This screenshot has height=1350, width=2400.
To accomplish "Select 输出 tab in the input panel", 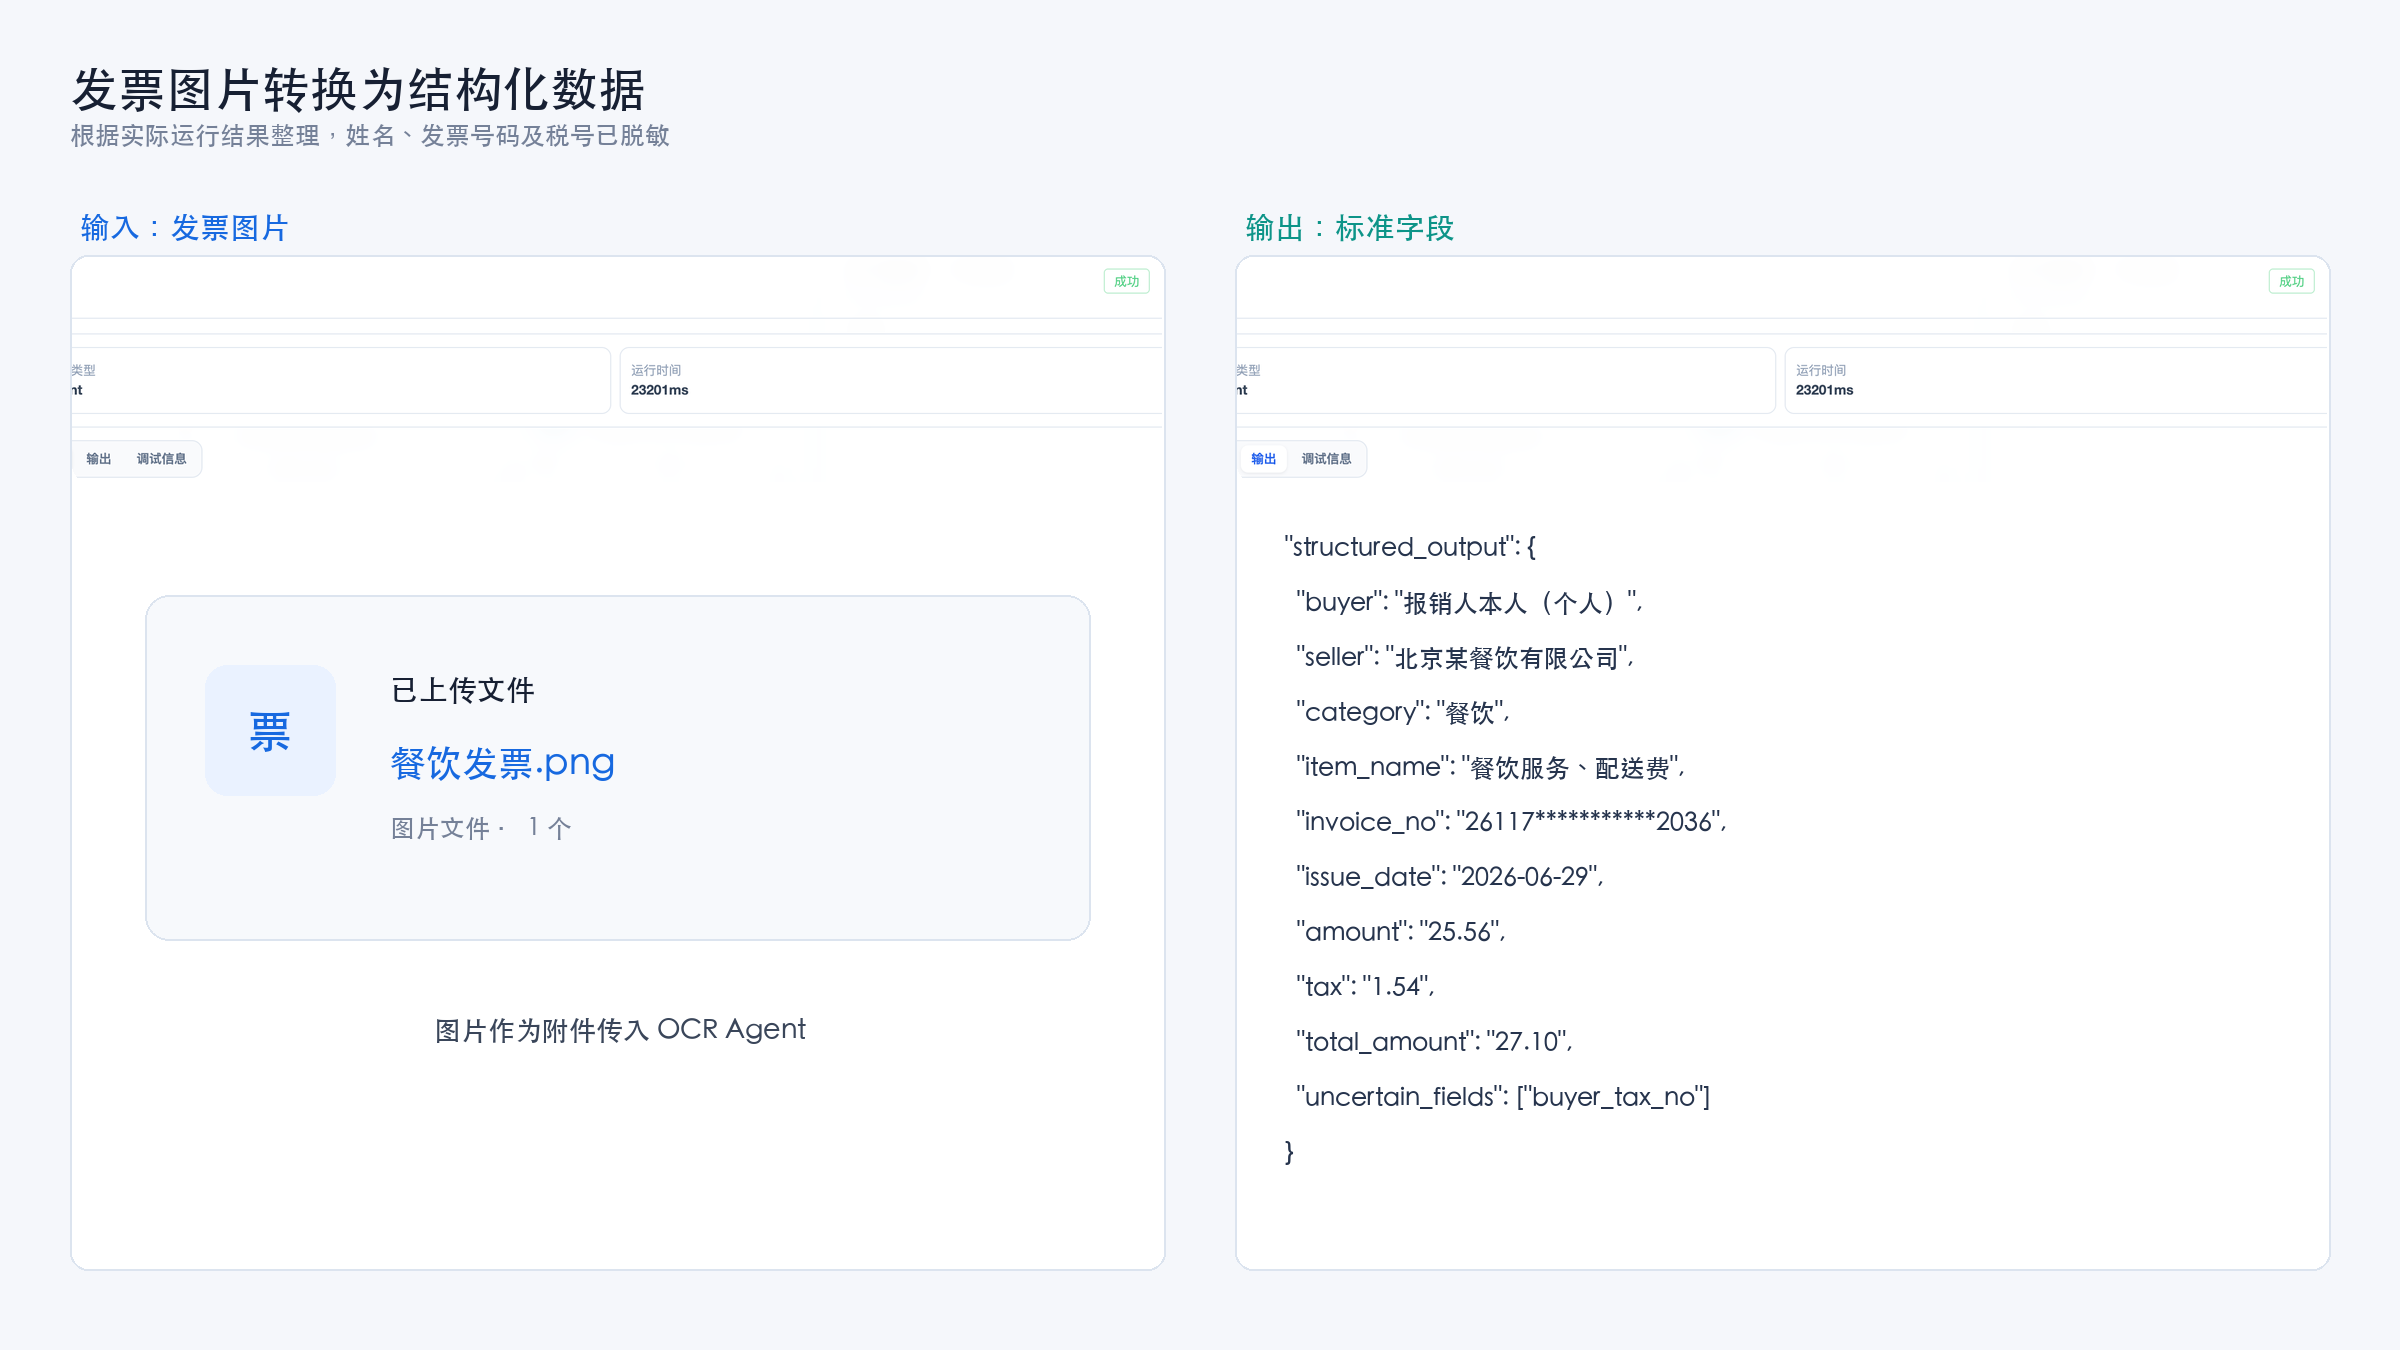I will [x=99, y=459].
